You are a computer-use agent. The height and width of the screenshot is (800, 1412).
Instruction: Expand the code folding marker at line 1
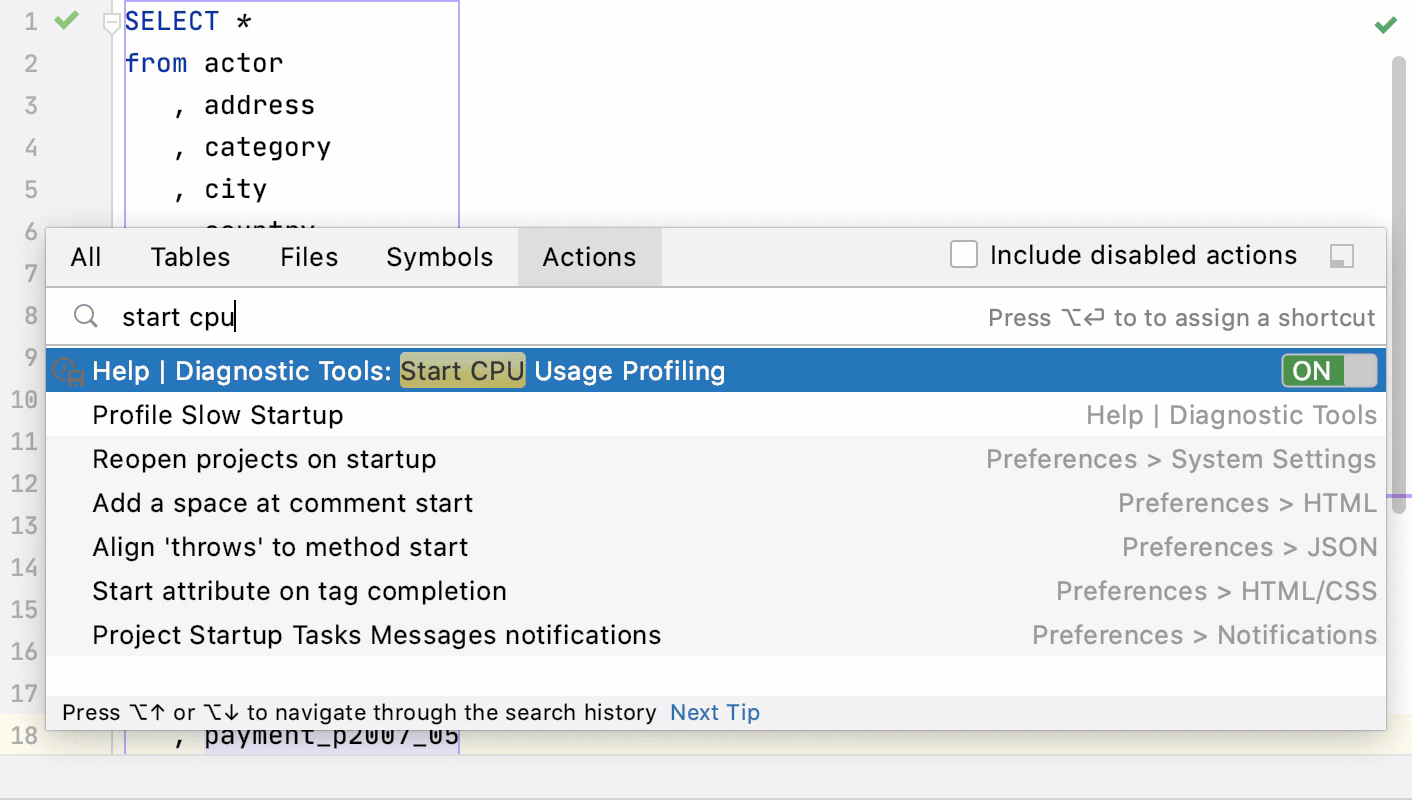[111, 20]
